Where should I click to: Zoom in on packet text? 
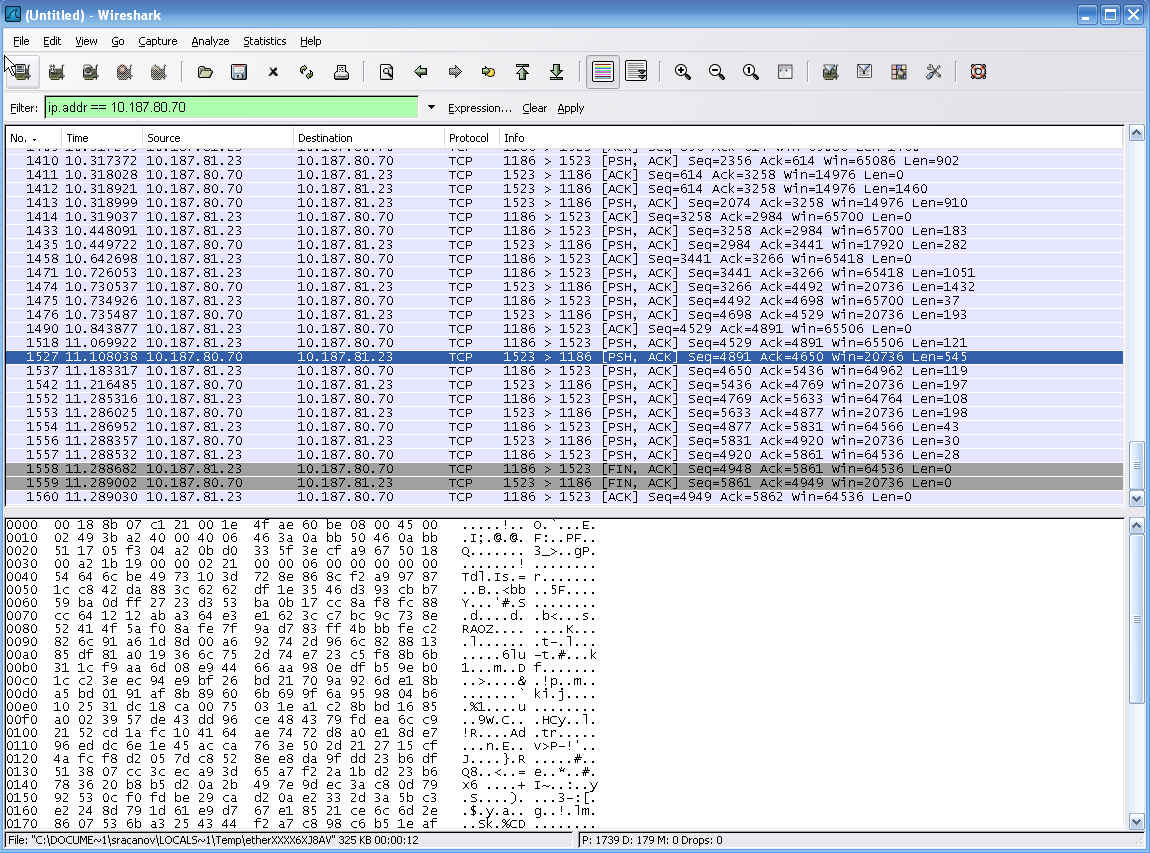coord(683,72)
